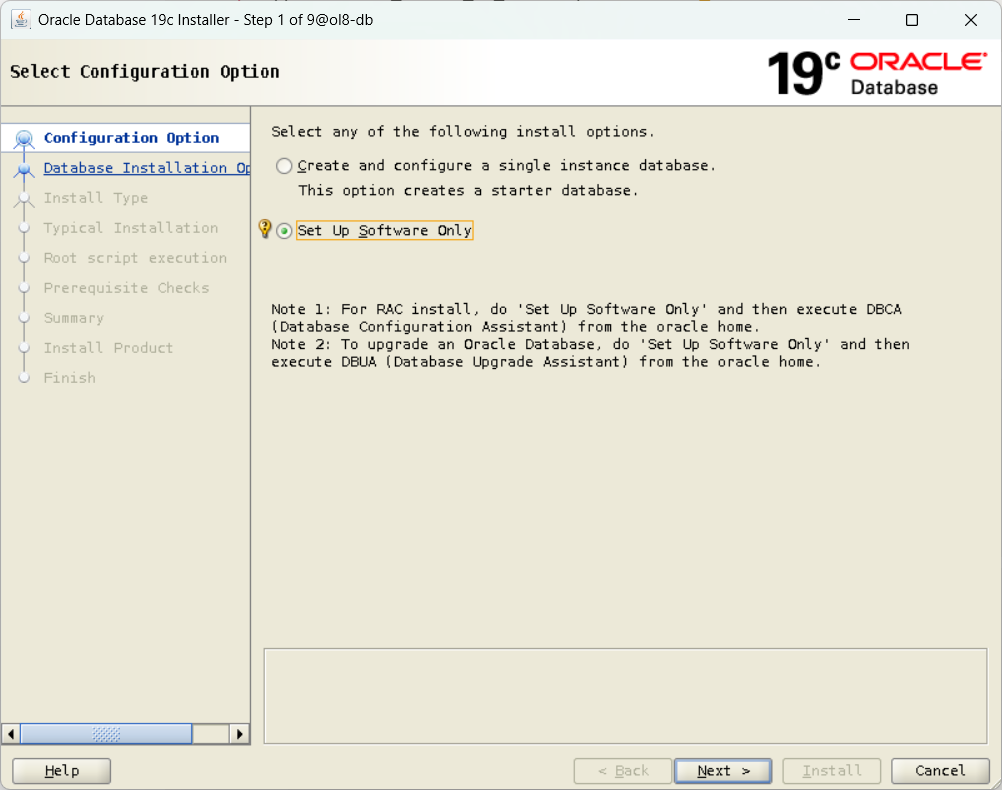Image resolution: width=1002 pixels, height=790 pixels.
Task: Maximize the installer window
Action: point(912,20)
